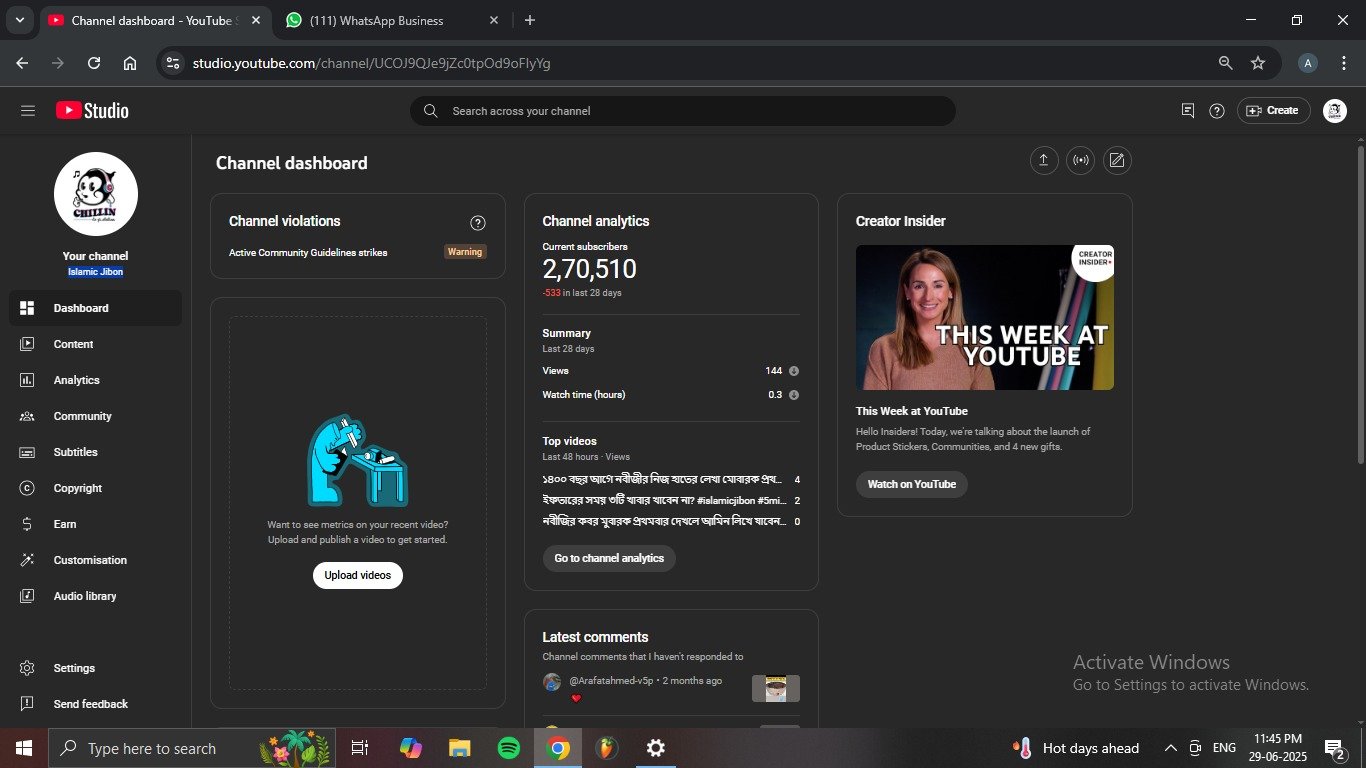The height and width of the screenshot is (768, 1366).
Task: Click the Create button
Action: pyautogui.click(x=1273, y=111)
